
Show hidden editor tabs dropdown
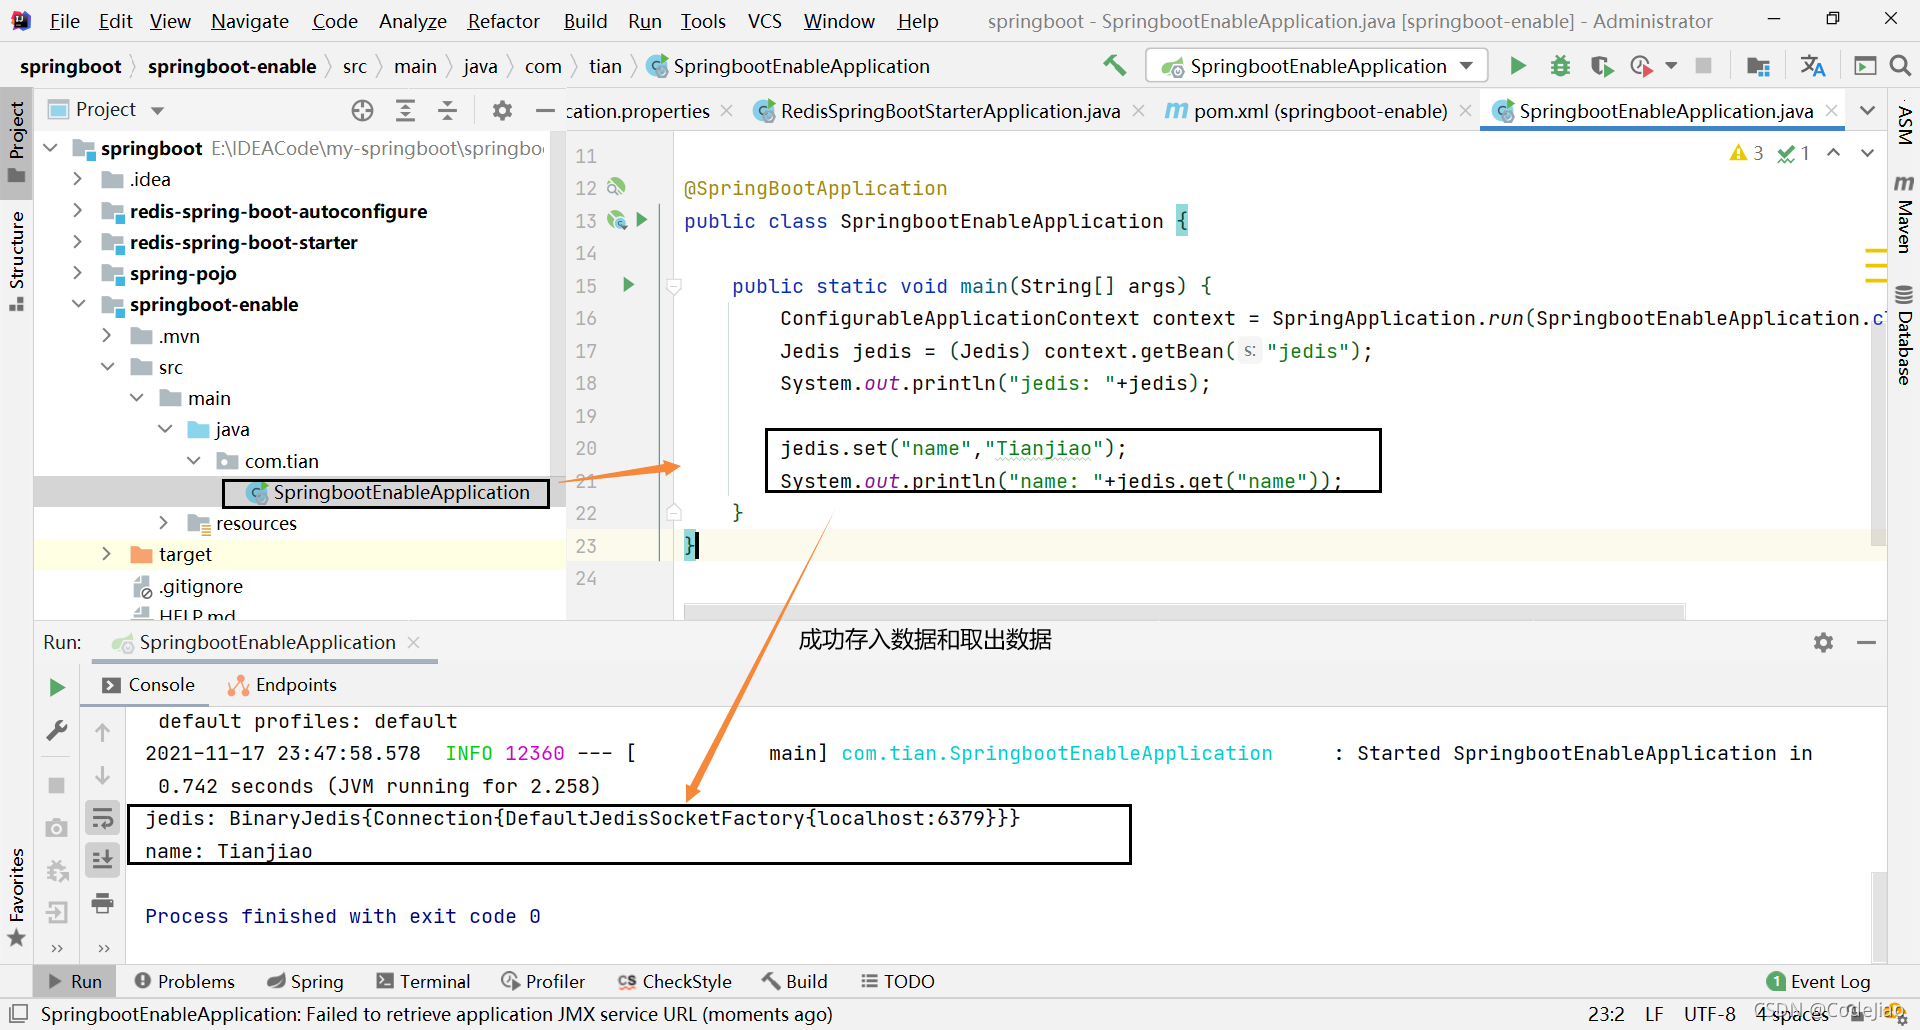pos(1867,111)
